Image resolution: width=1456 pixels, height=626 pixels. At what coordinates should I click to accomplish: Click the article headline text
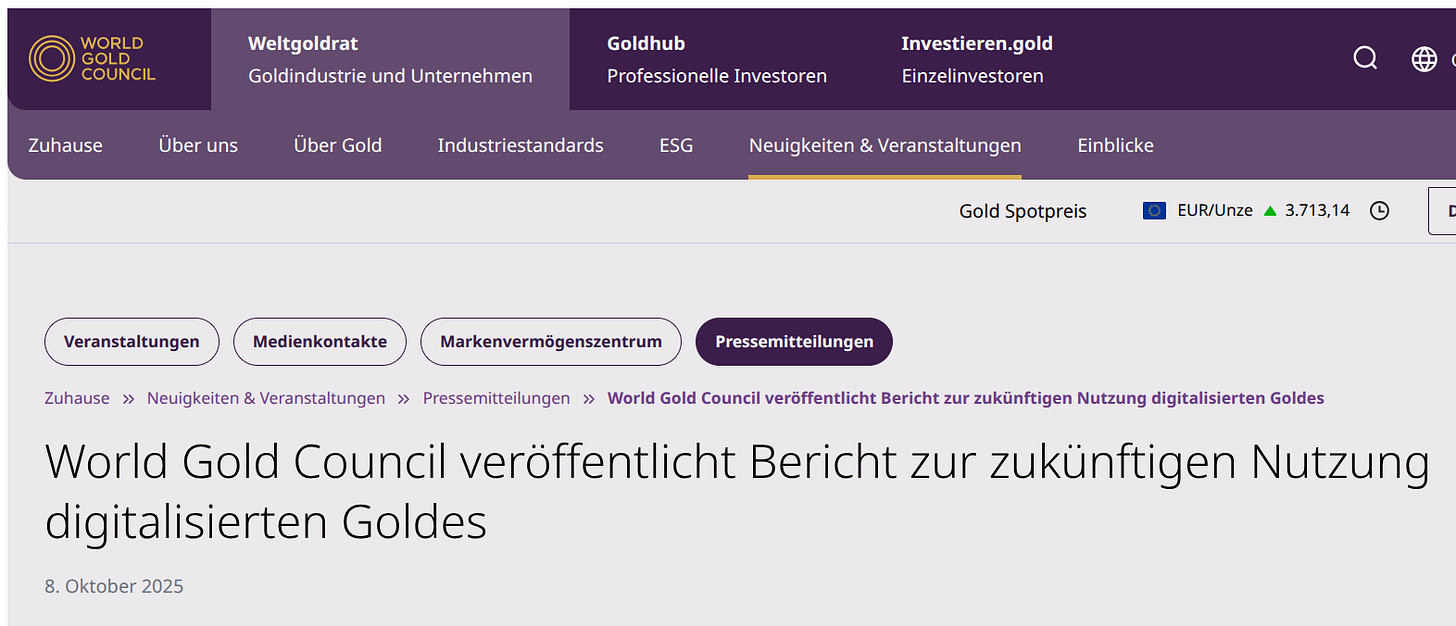click(738, 491)
